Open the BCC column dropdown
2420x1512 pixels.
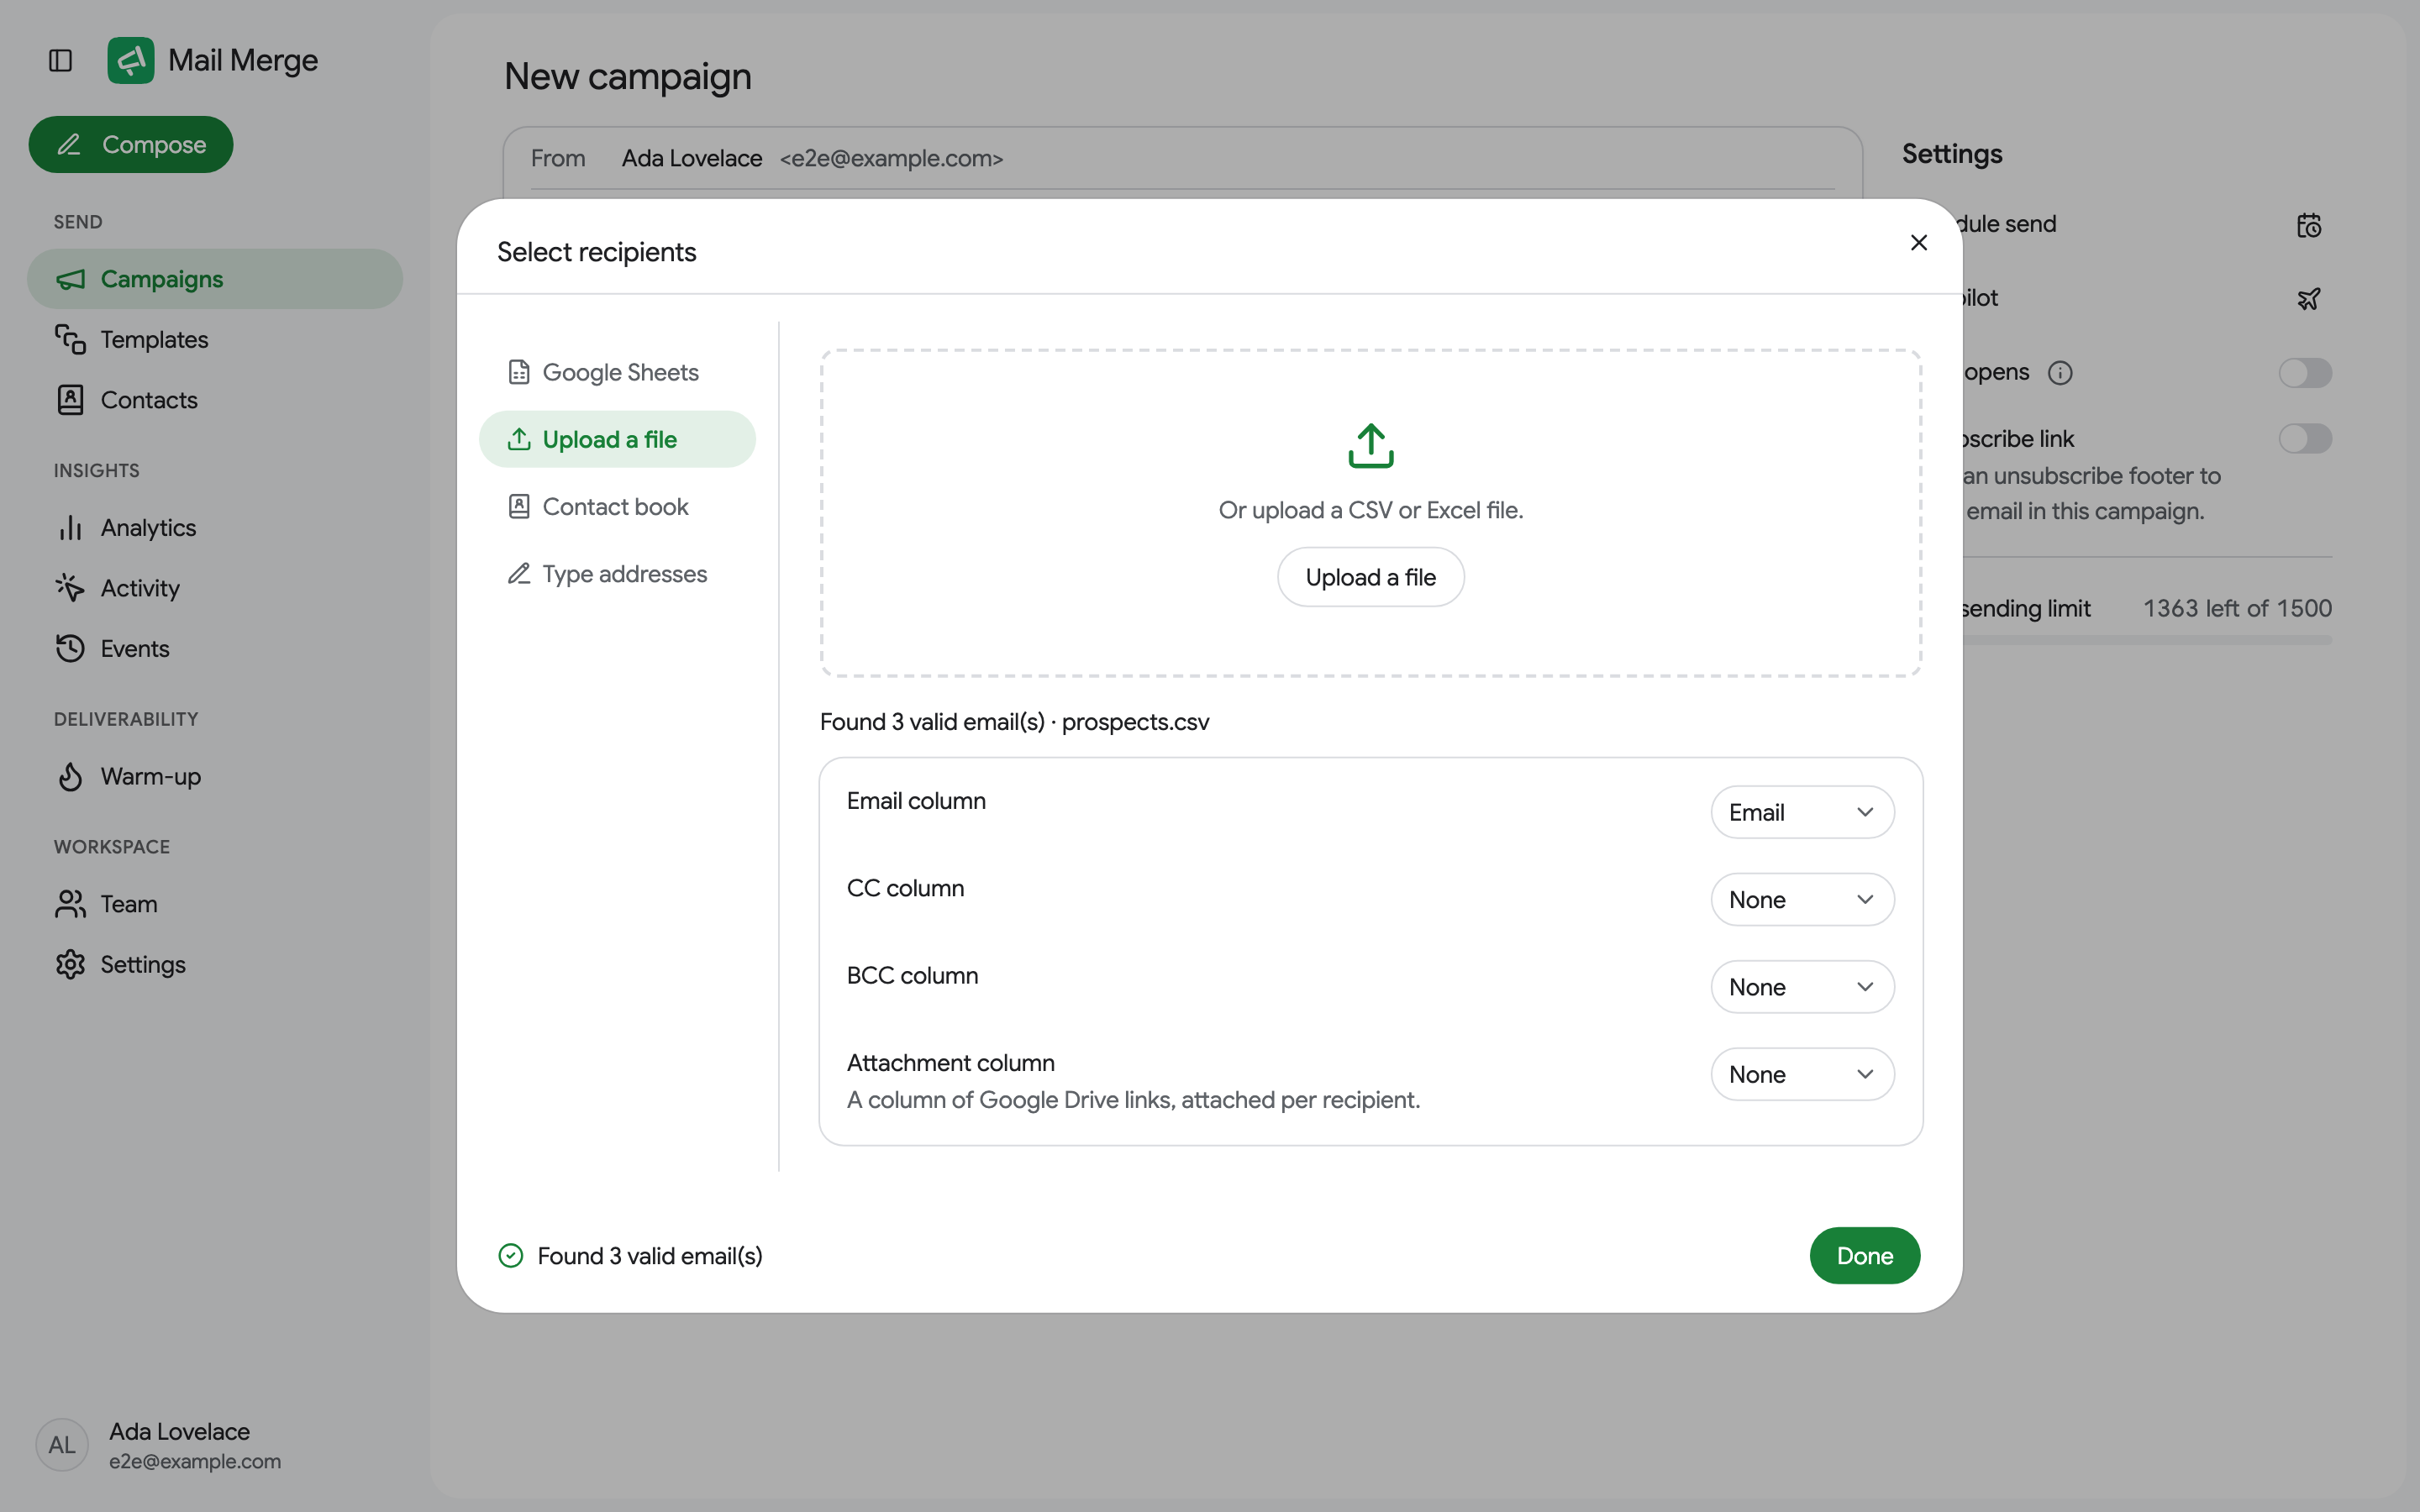1802,987
